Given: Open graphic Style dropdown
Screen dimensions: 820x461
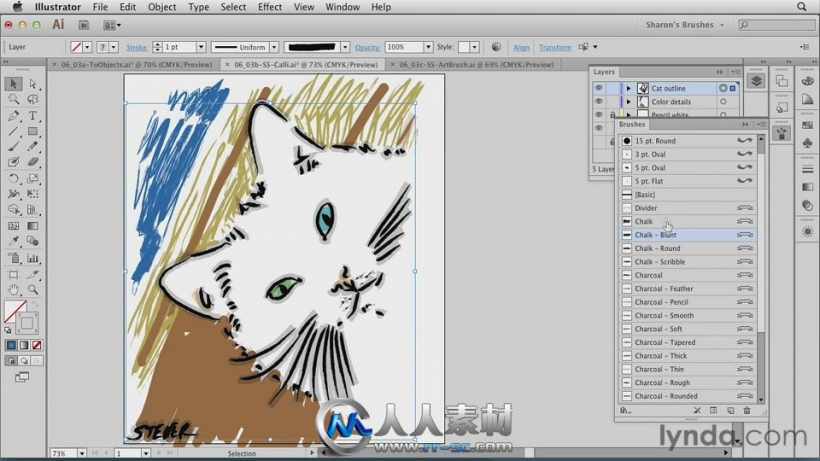Looking at the screenshot, I should [474, 47].
